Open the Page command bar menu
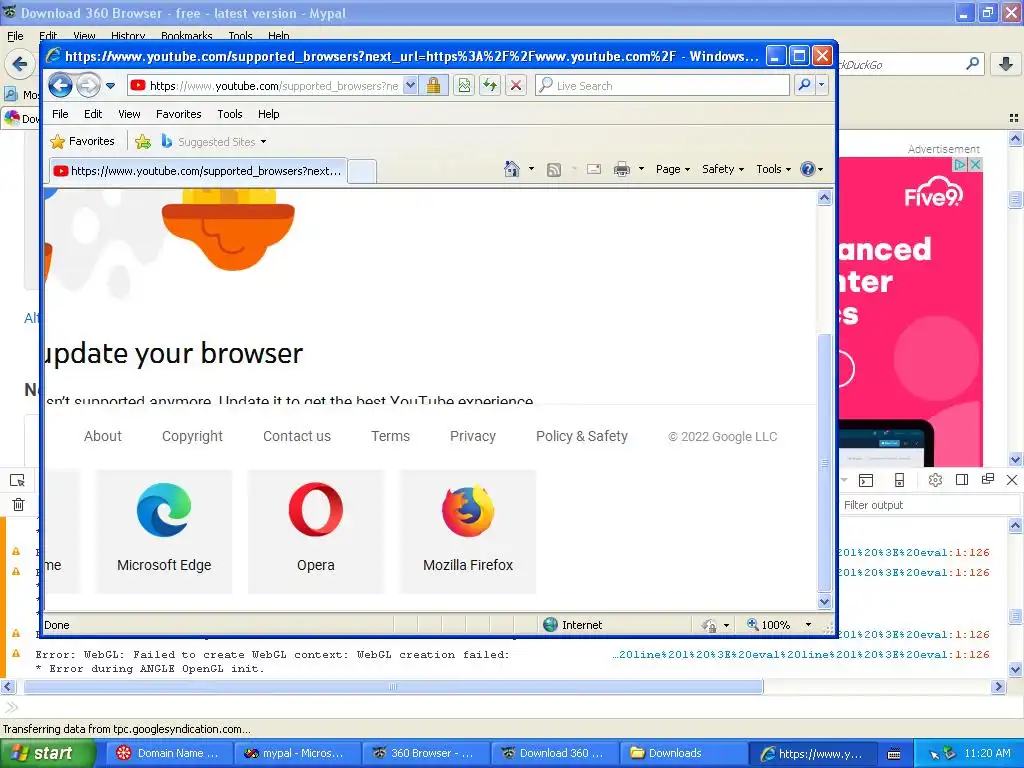 (673, 169)
